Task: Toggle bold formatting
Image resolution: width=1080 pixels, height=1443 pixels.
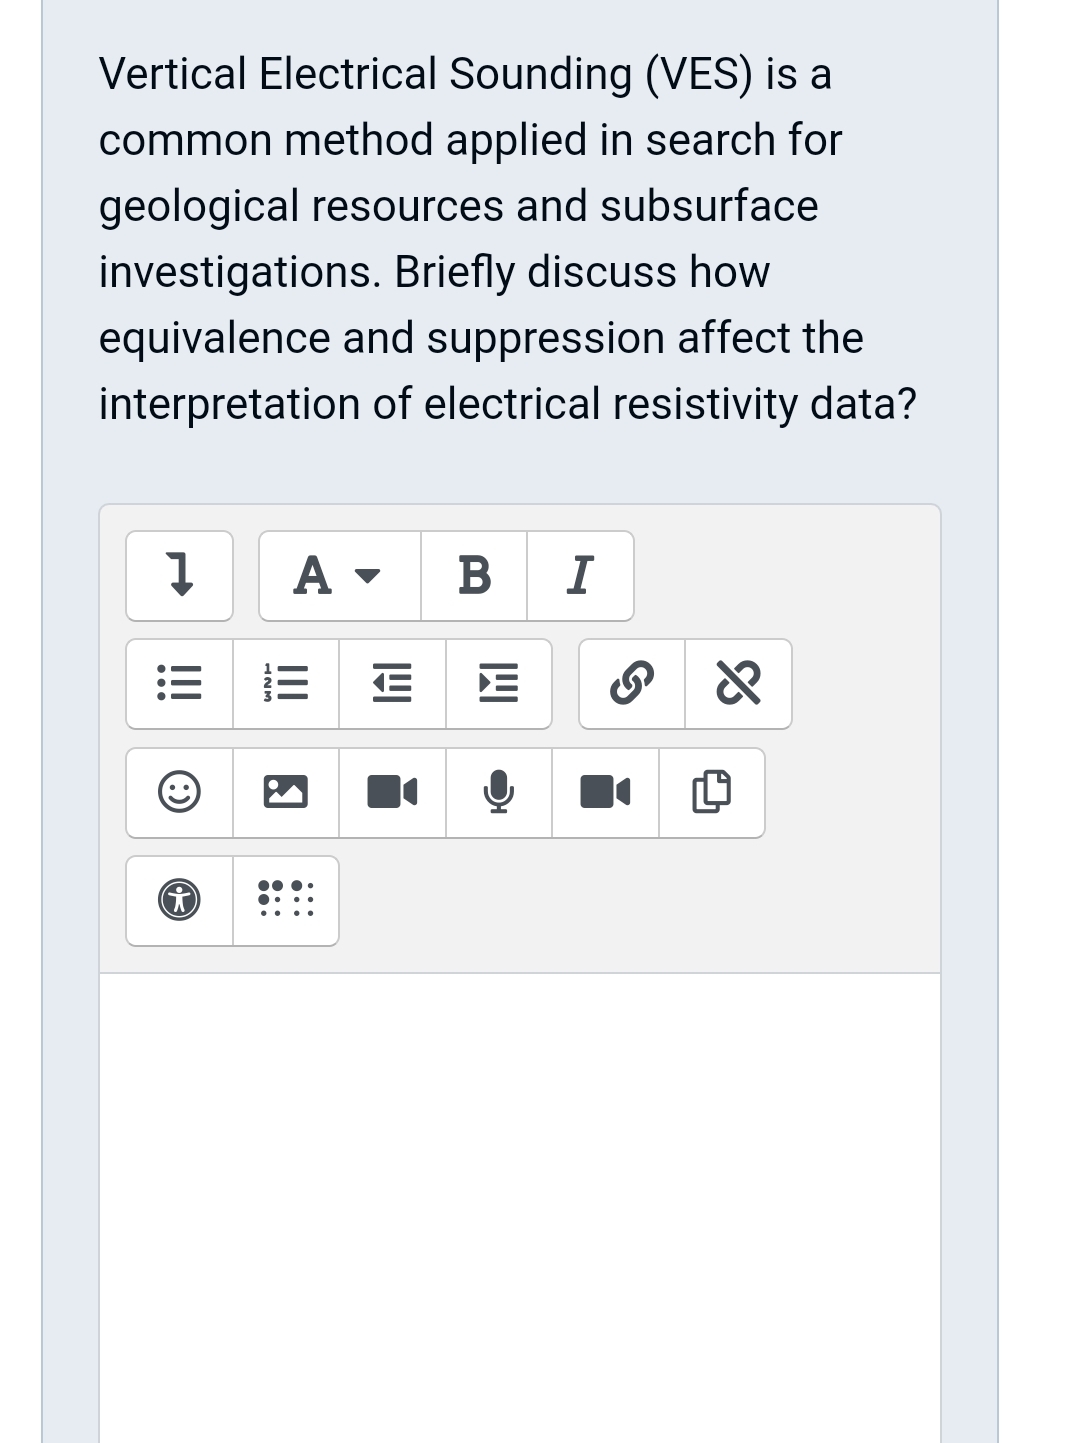Action: coord(474,576)
